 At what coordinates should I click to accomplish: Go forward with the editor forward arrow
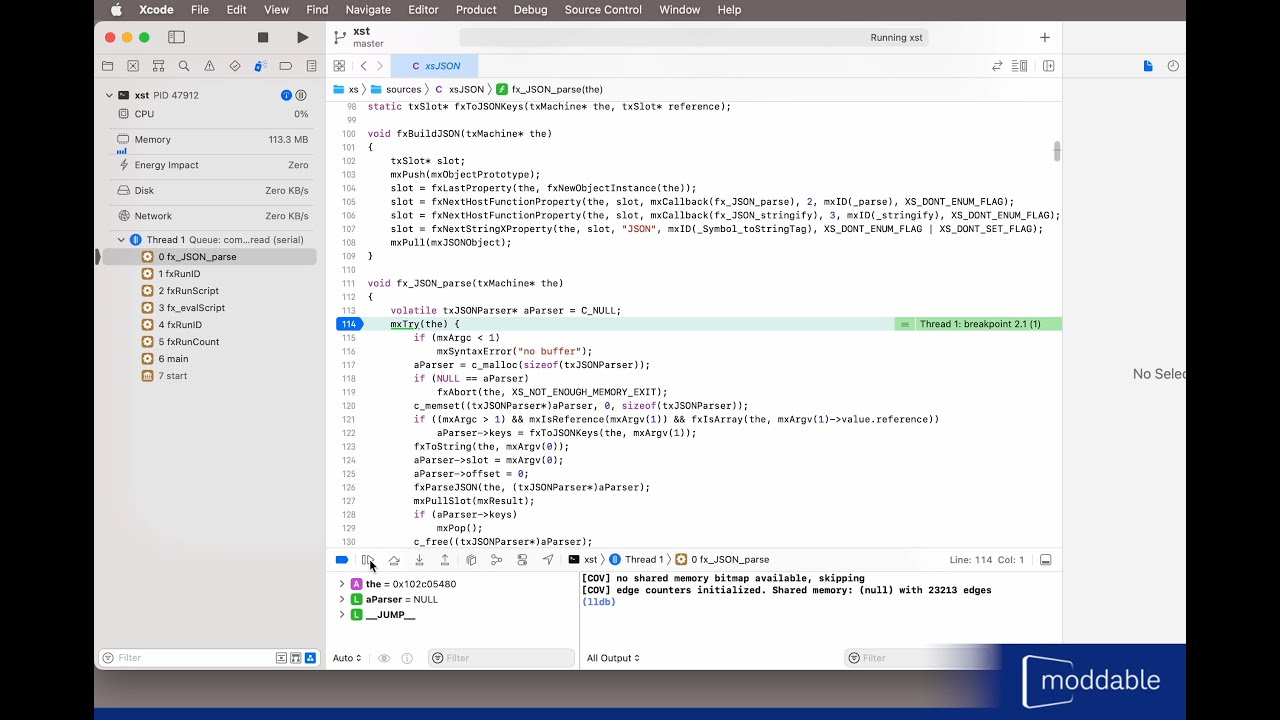380,66
